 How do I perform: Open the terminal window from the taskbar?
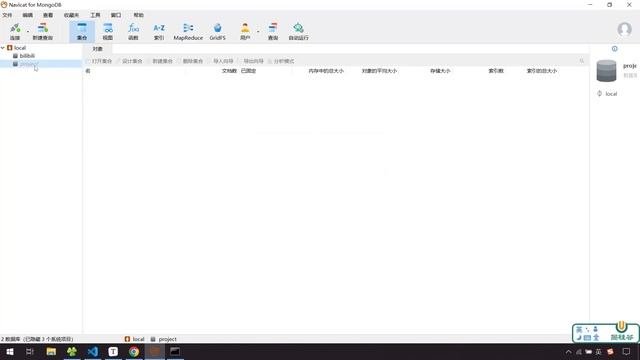point(175,351)
